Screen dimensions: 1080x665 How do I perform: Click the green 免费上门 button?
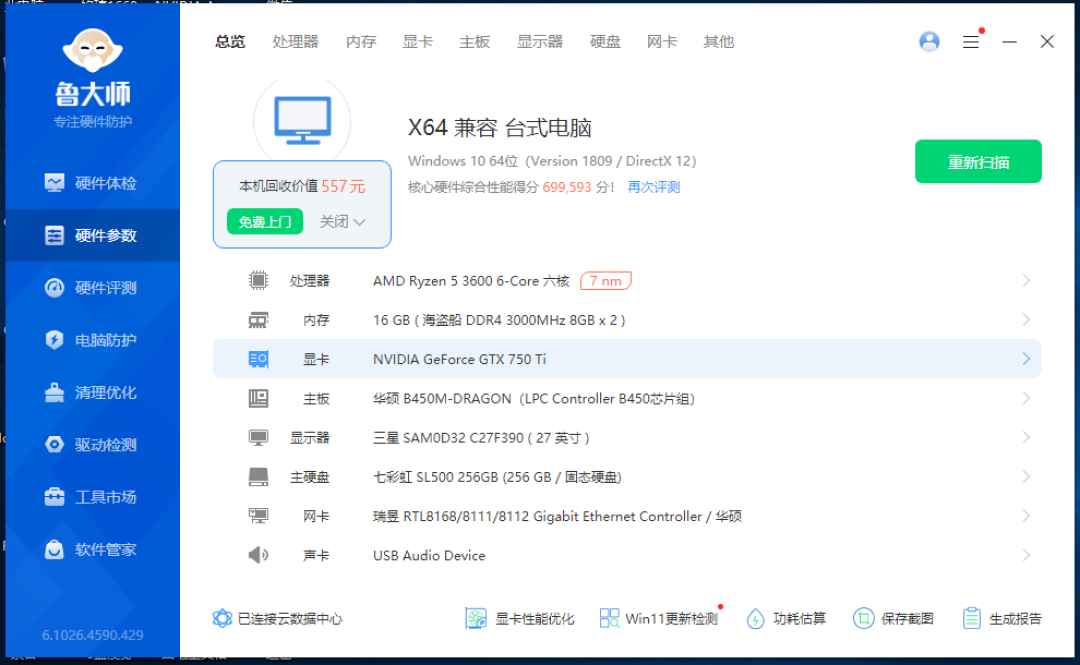pyautogui.click(x=265, y=222)
